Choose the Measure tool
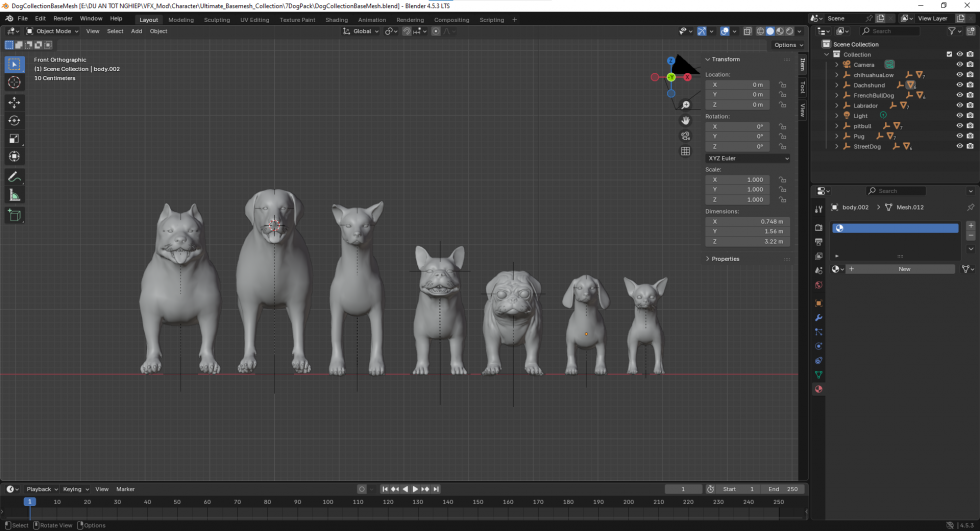The height and width of the screenshot is (531, 980). [x=14, y=195]
